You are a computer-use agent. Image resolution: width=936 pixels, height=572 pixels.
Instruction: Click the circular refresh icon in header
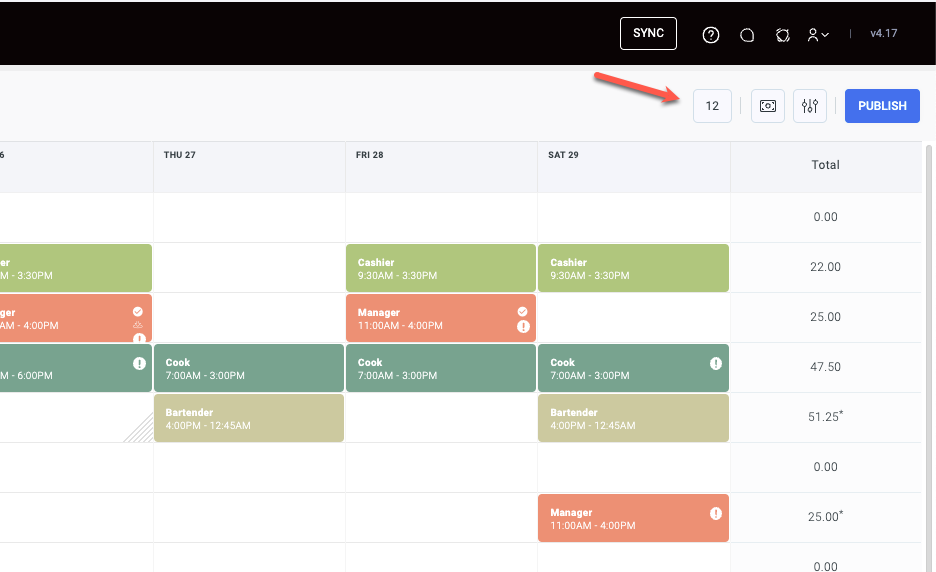coord(783,35)
